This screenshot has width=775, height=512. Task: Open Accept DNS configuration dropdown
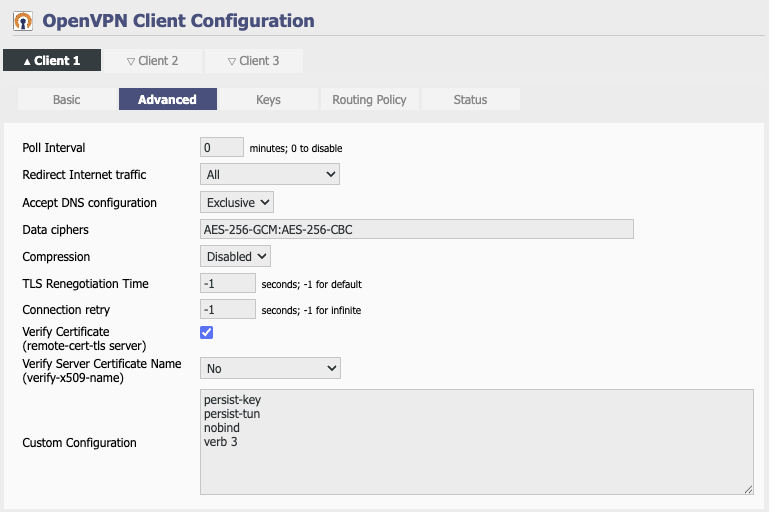pyautogui.click(x=237, y=203)
